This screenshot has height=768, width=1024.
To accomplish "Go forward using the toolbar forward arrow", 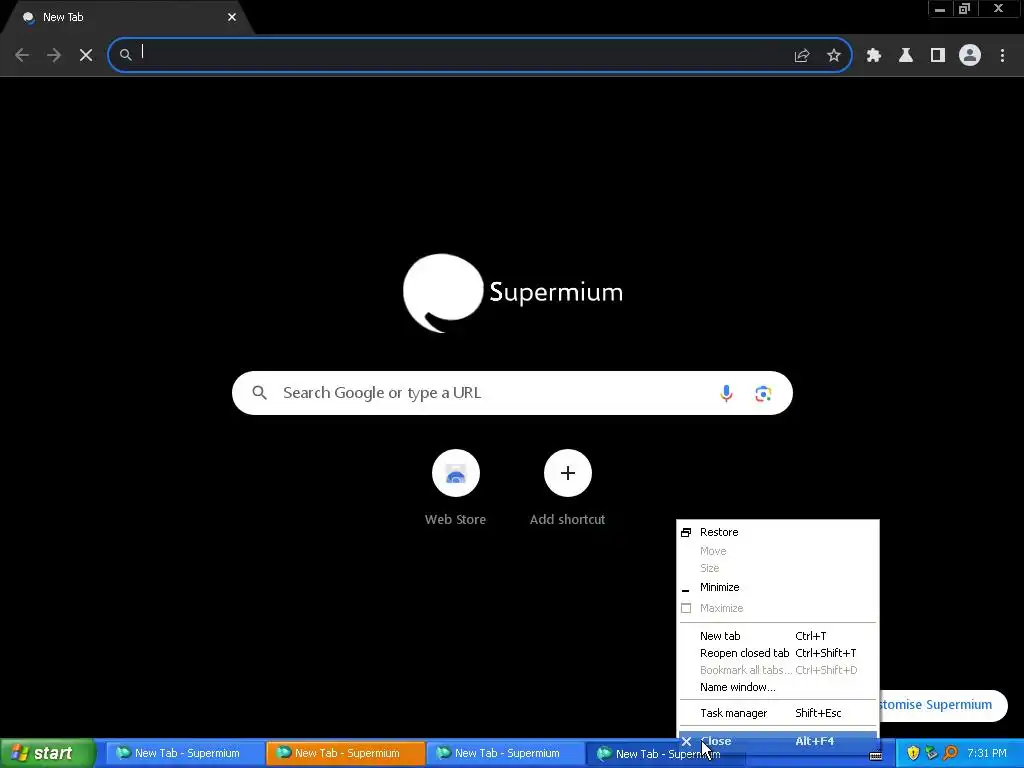I will pos(54,55).
